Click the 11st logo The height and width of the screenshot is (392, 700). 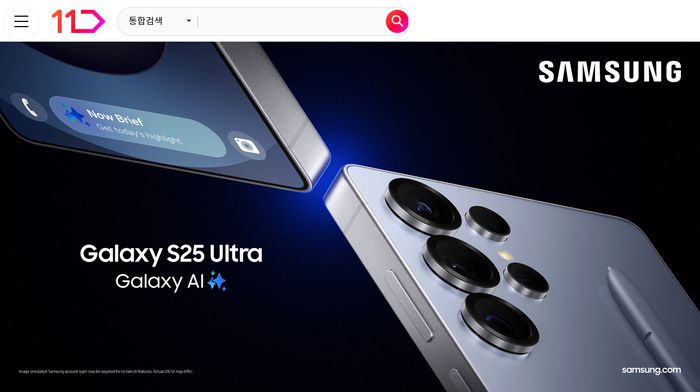coord(78,21)
